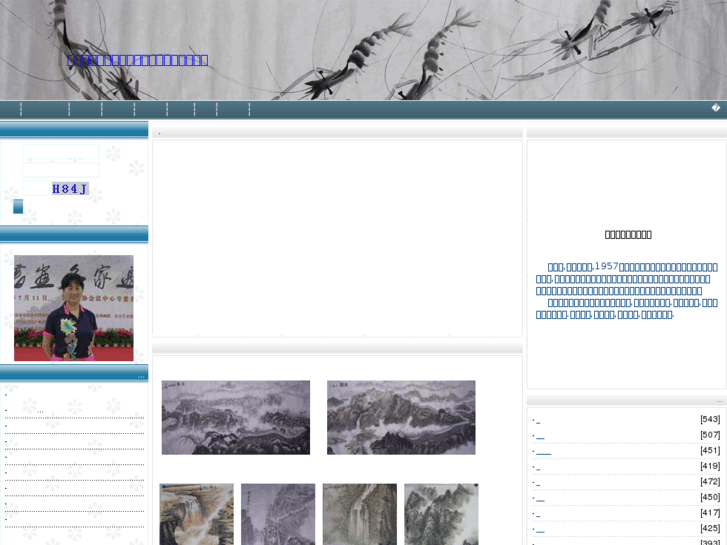Screen dimensions: 727x545
Task: Open the rightmost green mountain painting thumbnail
Action: pos(441,514)
